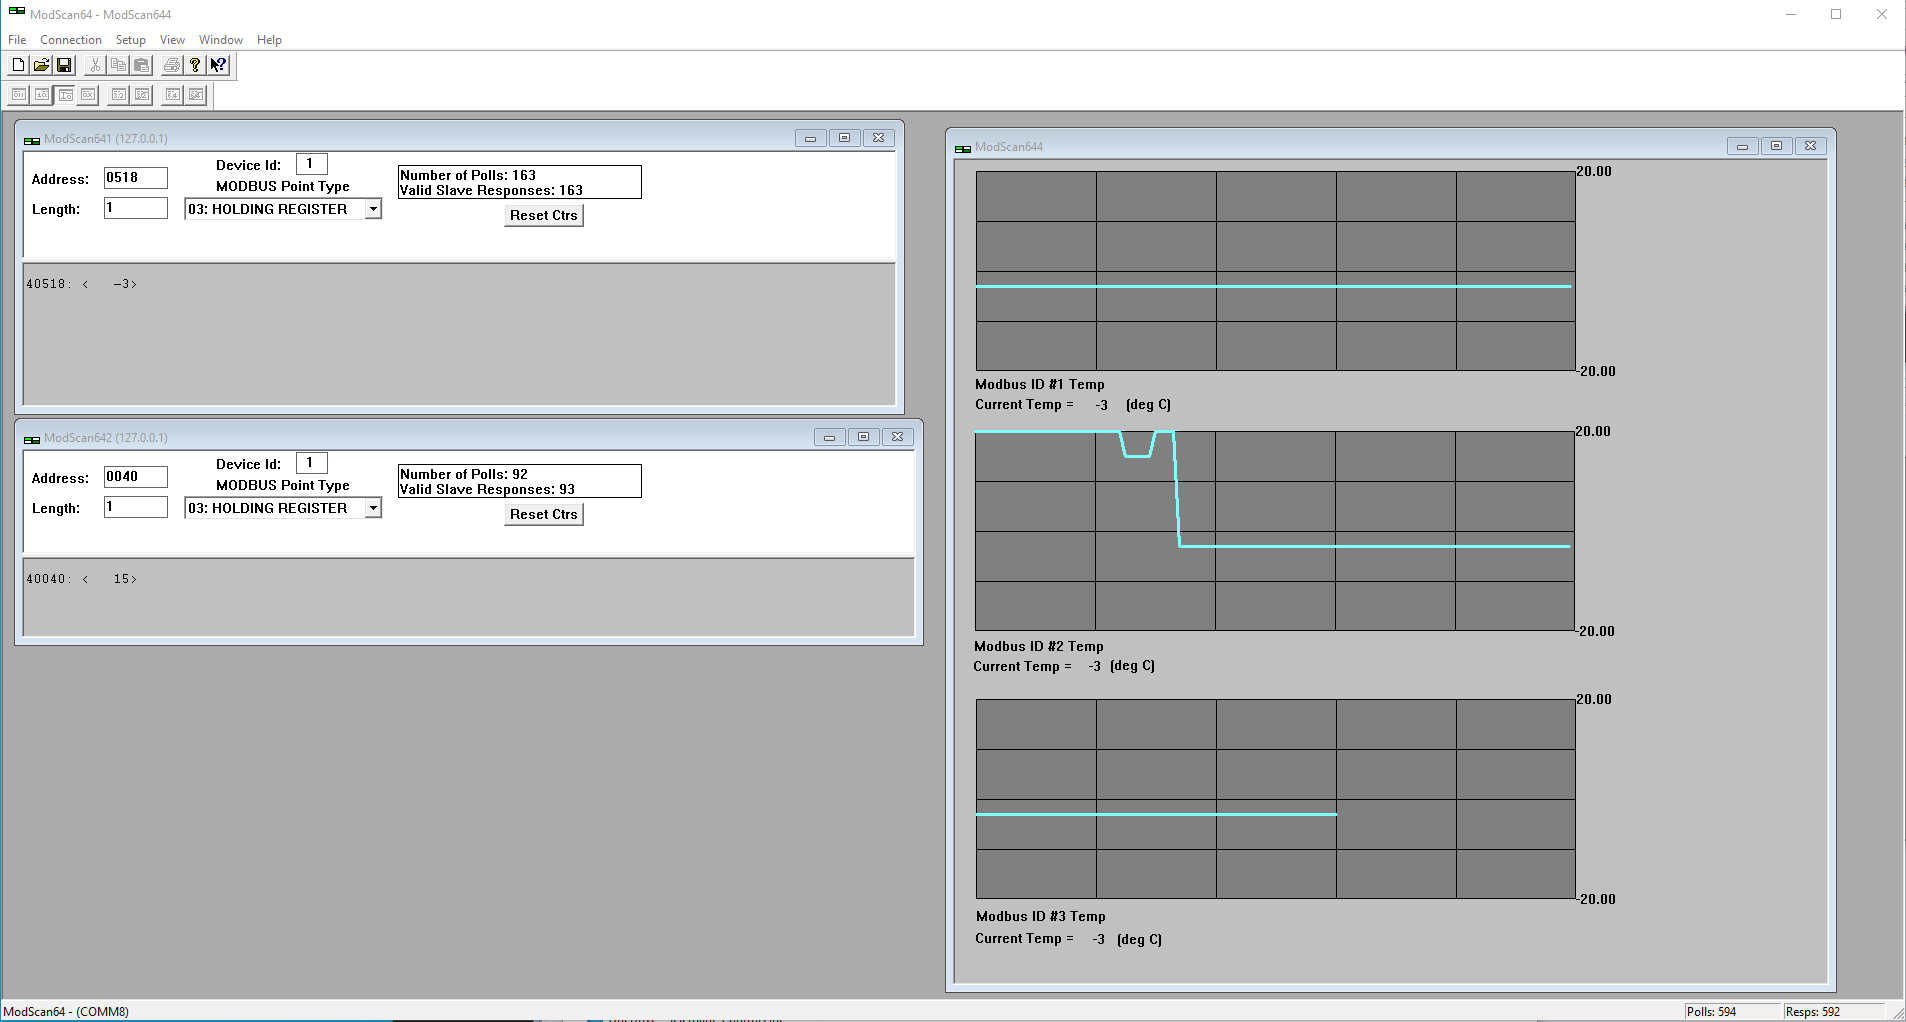Select decimal display format icon (10)
This screenshot has width=1906, height=1022.
tap(42, 95)
